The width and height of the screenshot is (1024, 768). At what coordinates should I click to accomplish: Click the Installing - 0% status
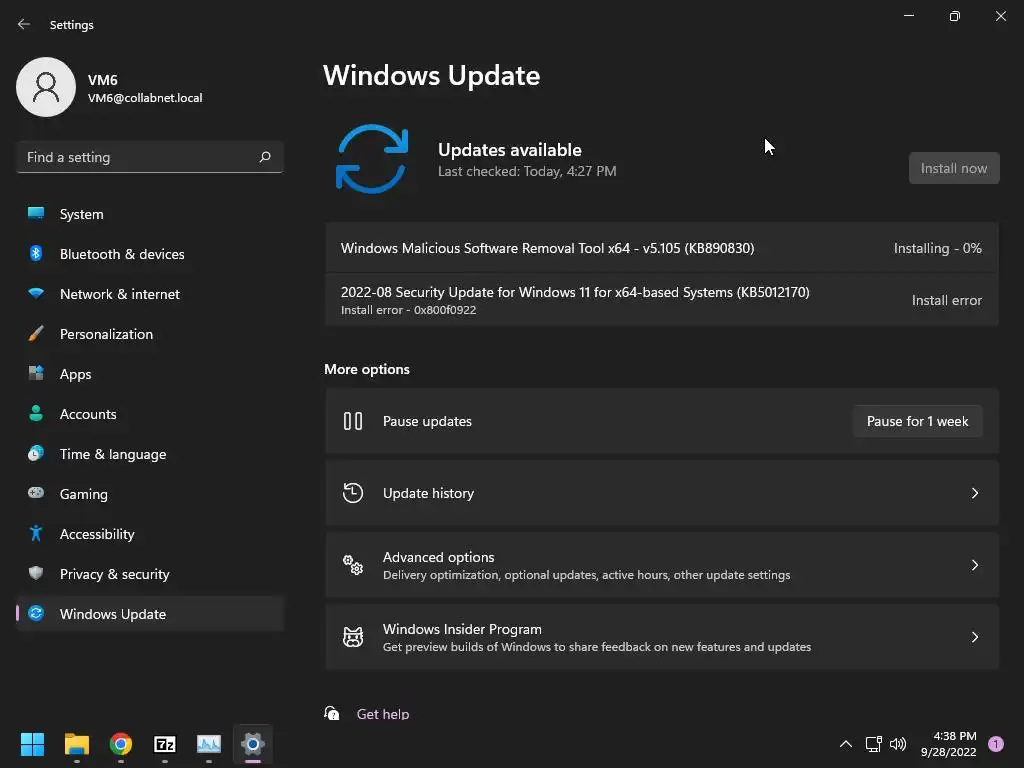click(x=938, y=248)
